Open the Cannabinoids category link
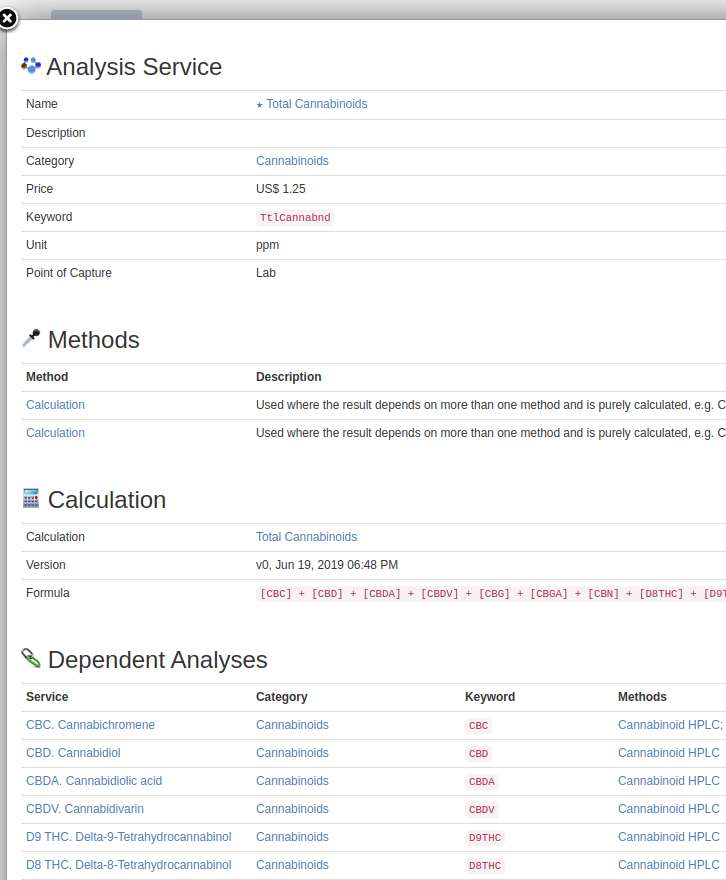Screen dimensions: 726x880 (292, 160)
